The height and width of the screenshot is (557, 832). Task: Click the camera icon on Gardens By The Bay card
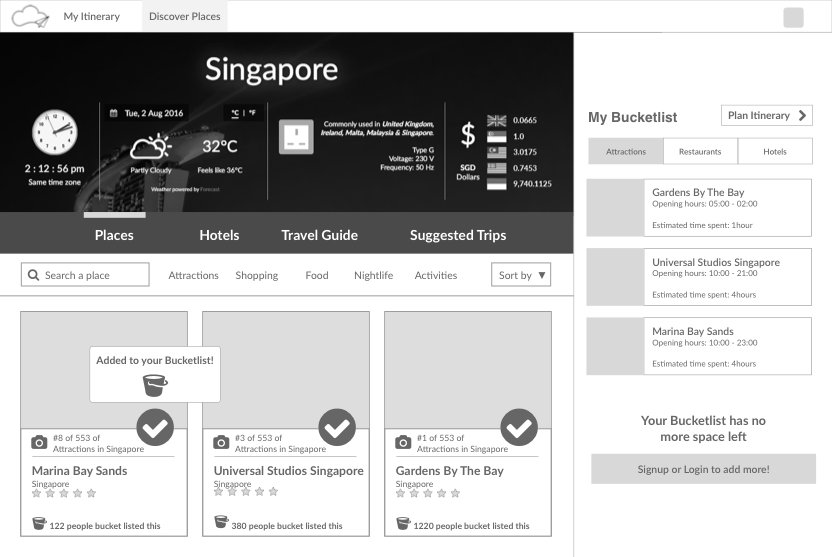pos(403,442)
